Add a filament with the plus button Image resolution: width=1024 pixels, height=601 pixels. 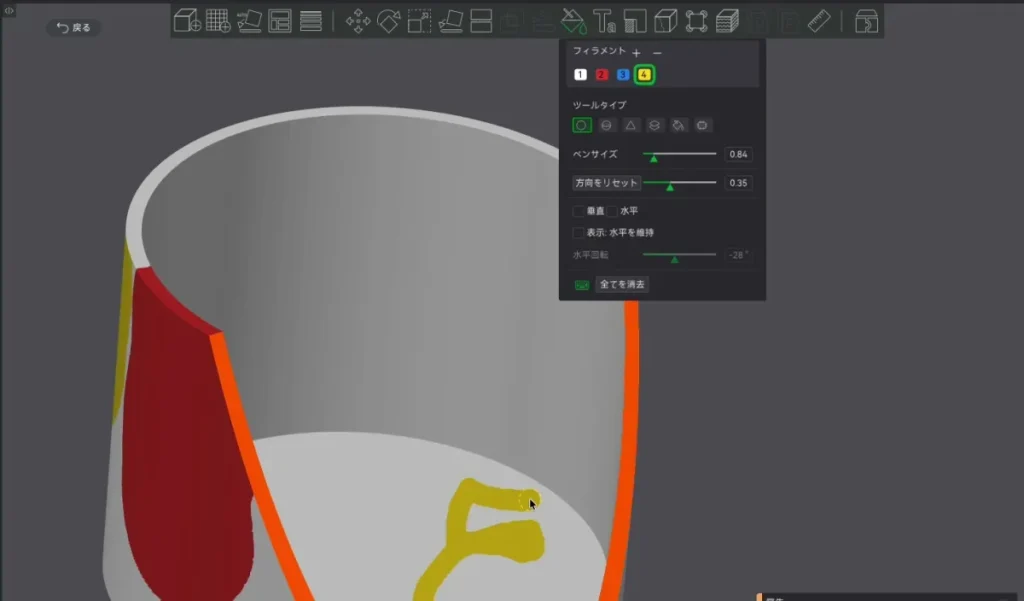[x=636, y=52]
